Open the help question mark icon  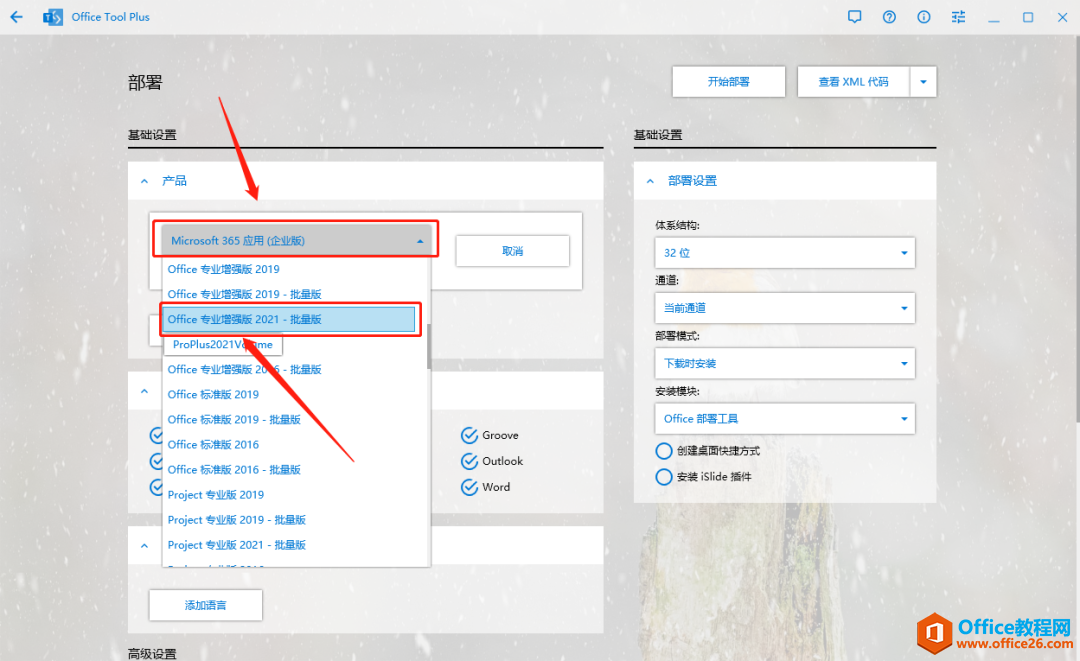(x=889, y=17)
